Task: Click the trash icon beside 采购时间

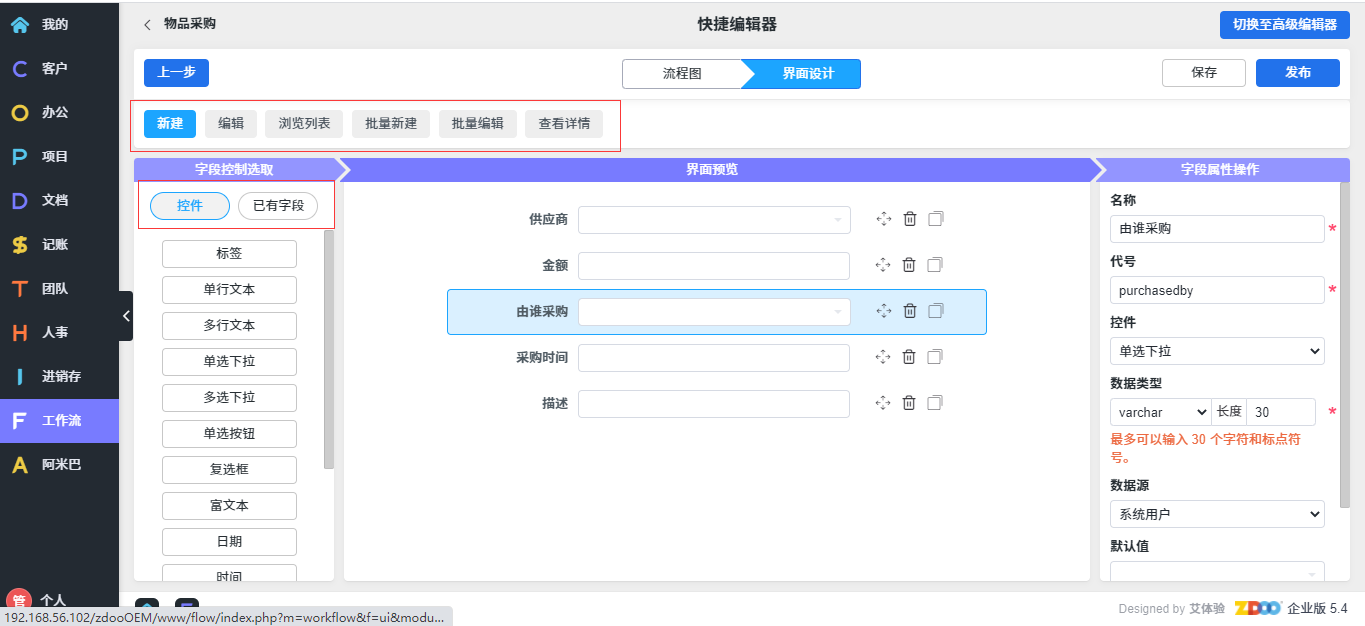Action: [x=909, y=357]
